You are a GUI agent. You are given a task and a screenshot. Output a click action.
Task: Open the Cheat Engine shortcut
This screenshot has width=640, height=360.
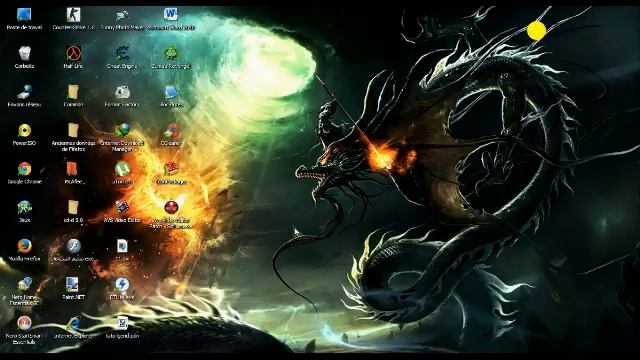tap(122, 53)
